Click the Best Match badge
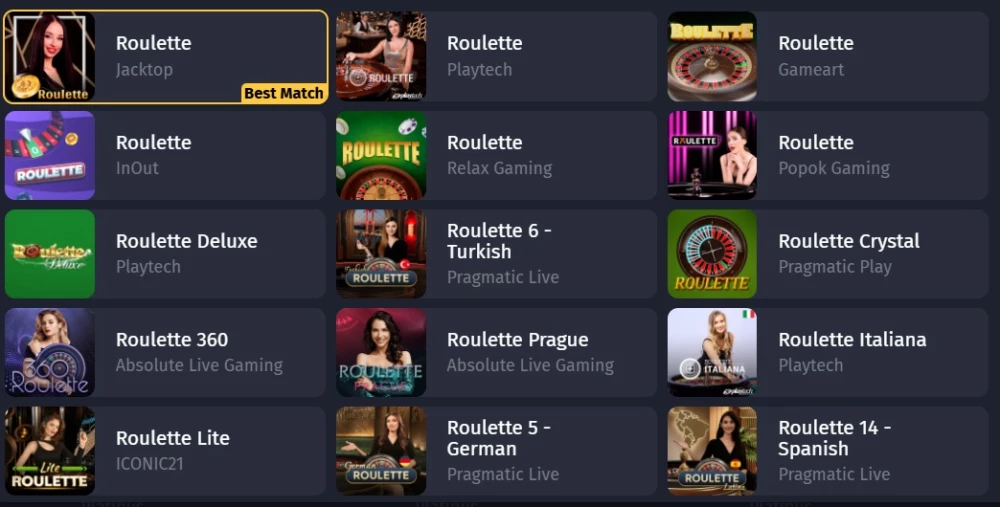The height and width of the screenshot is (507, 1000). tap(284, 93)
